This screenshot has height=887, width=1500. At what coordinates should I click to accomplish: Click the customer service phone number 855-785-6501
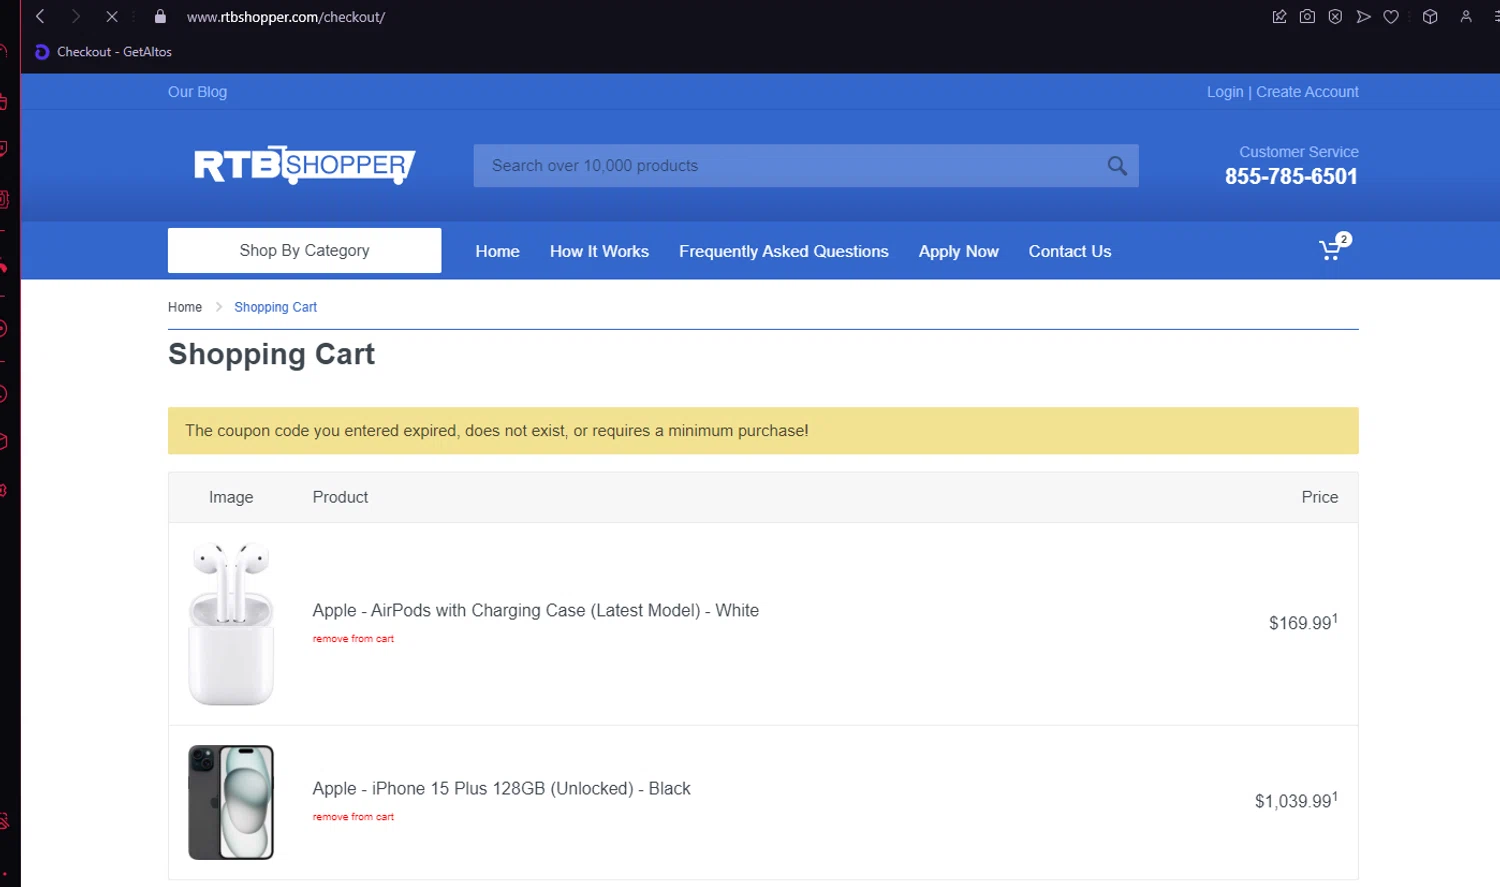click(x=1291, y=177)
